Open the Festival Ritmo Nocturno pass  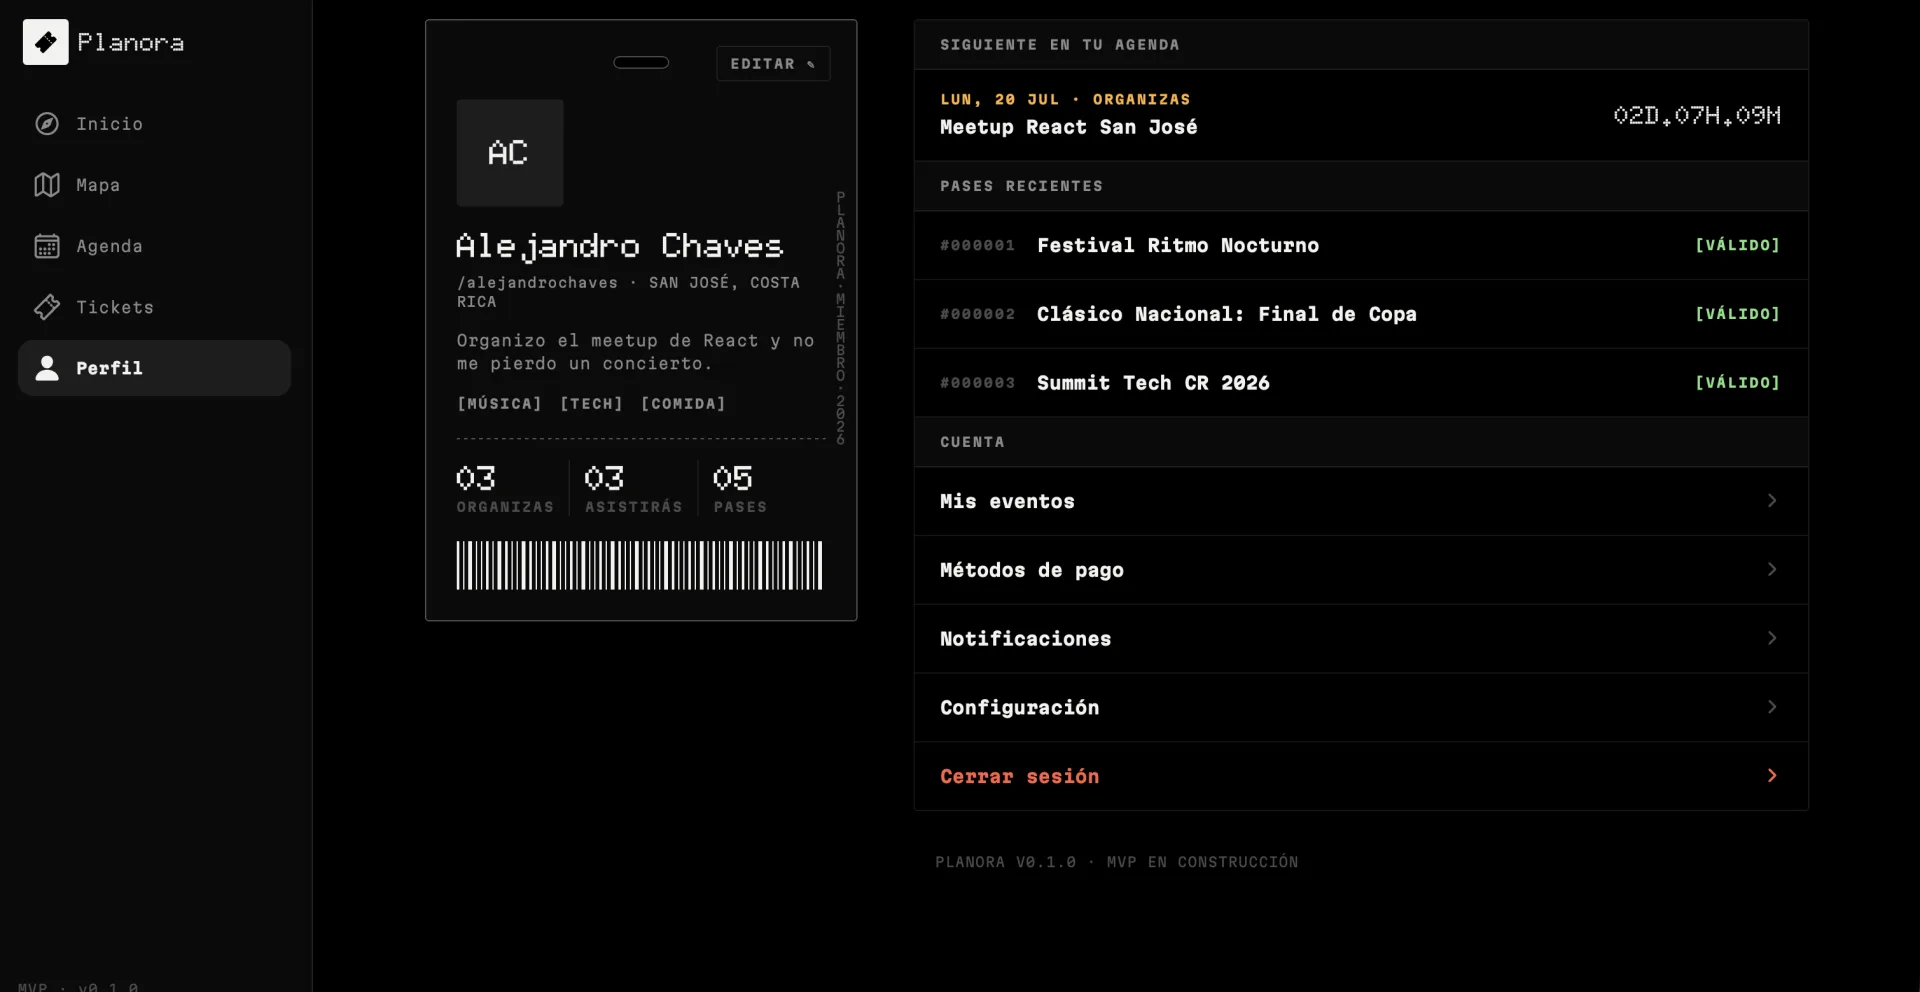pyautogui.click(x=1361, y=245)
